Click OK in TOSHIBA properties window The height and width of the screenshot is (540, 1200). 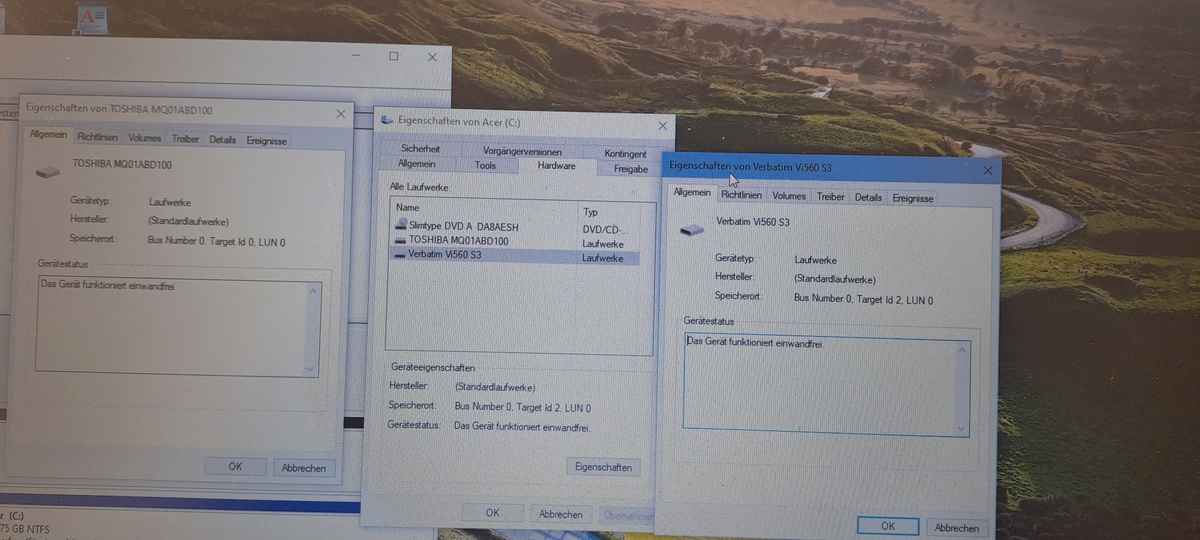tap(235, 466)
